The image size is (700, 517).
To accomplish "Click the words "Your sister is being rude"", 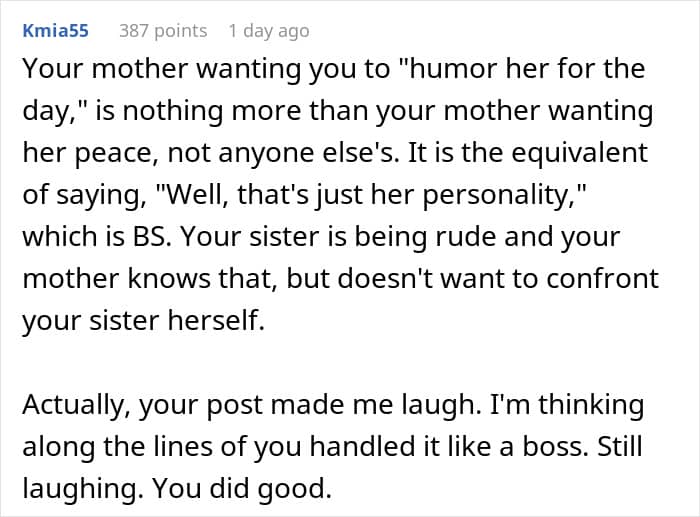I will [341, 236].
